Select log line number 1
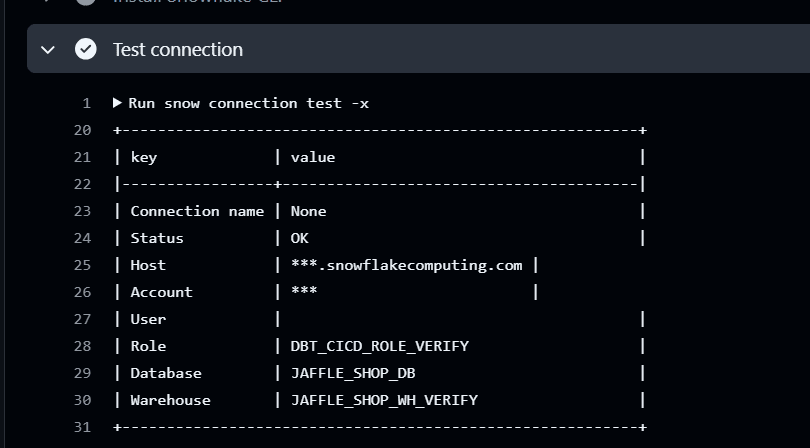The height and width of the screenshot is (448, 810). 86,103
